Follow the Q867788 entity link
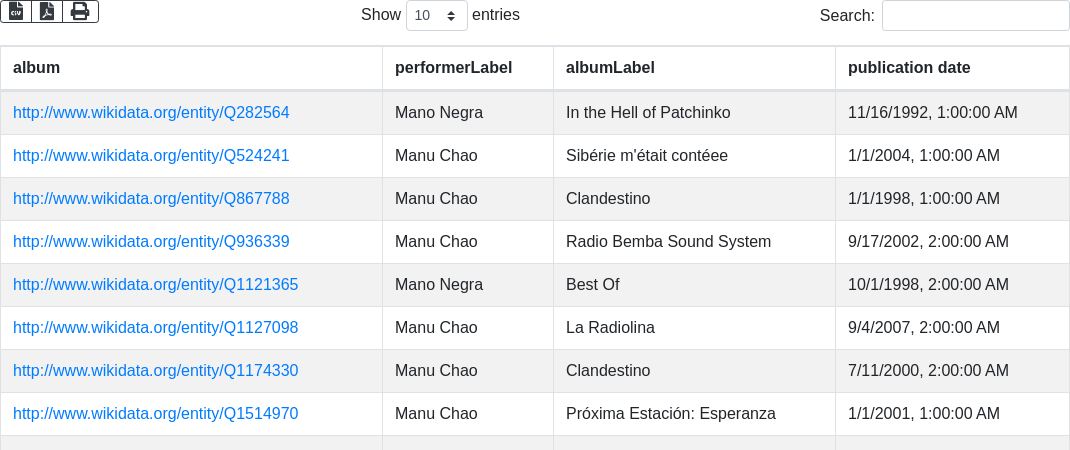1070x450 pixels. click(x=151, y=199)
